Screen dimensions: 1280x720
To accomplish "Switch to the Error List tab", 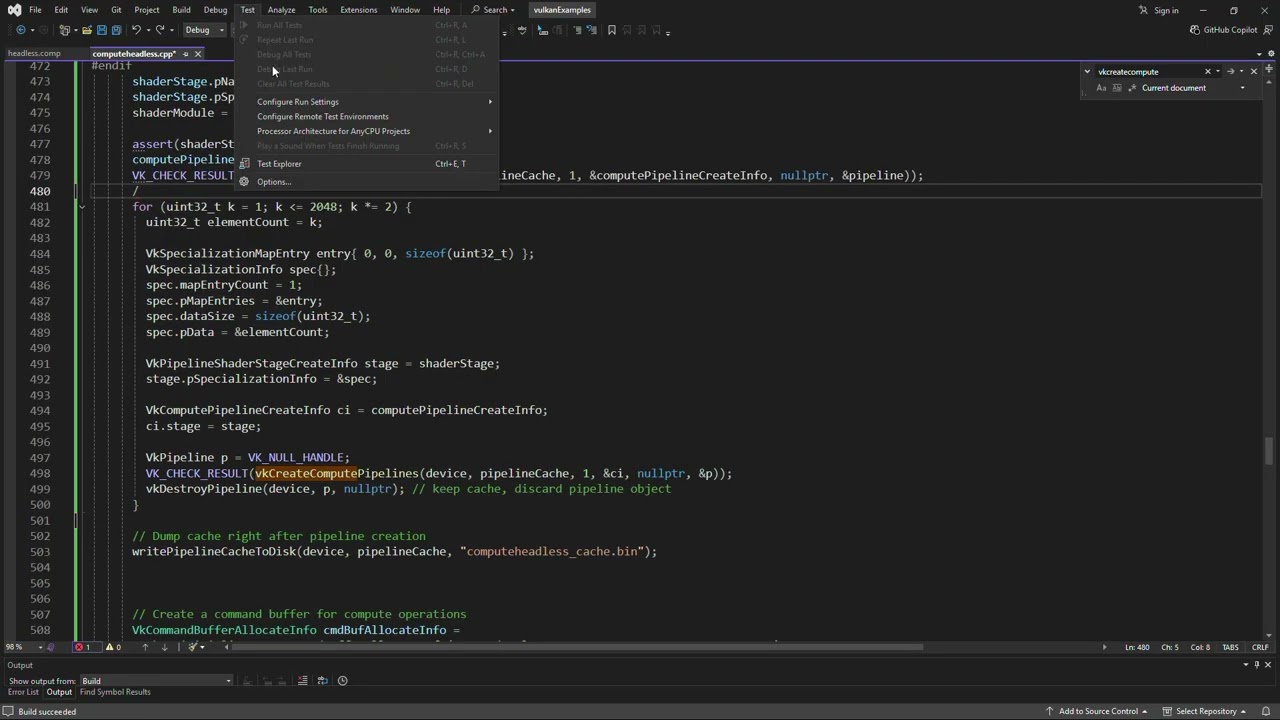I will (23, 692).
